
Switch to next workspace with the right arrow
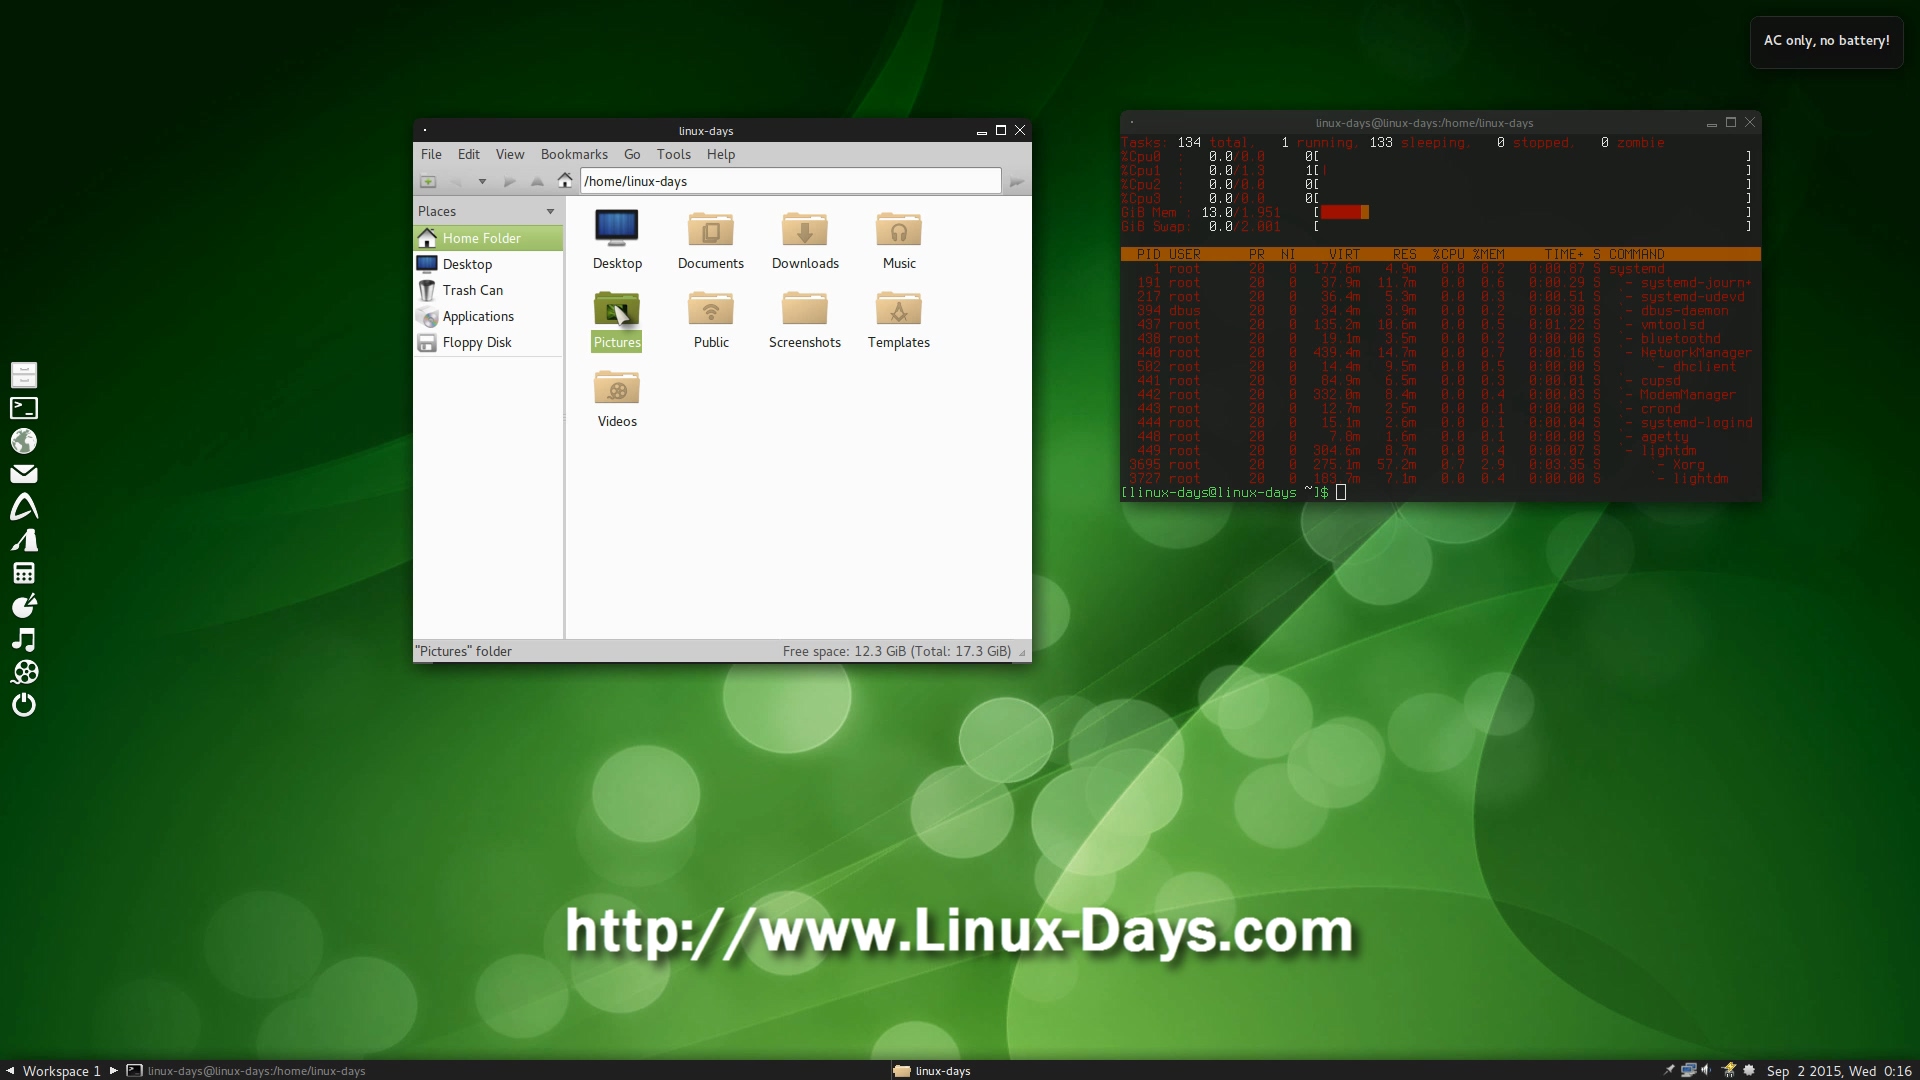(x=114, y=1070)
